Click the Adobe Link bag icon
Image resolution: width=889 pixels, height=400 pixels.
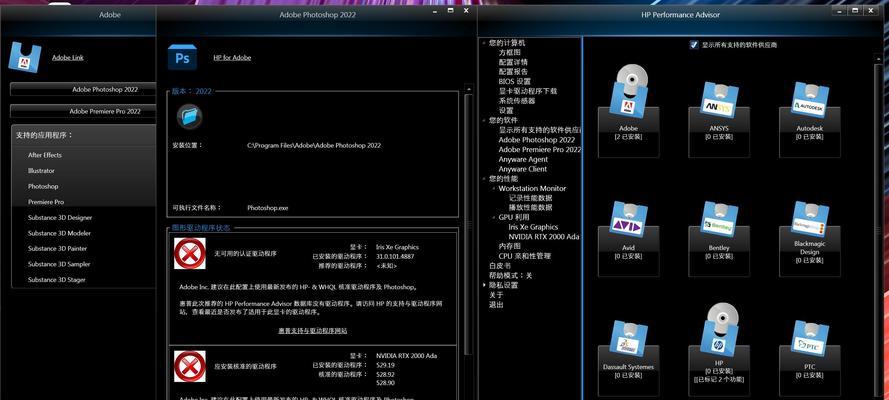tap(24, 57)
